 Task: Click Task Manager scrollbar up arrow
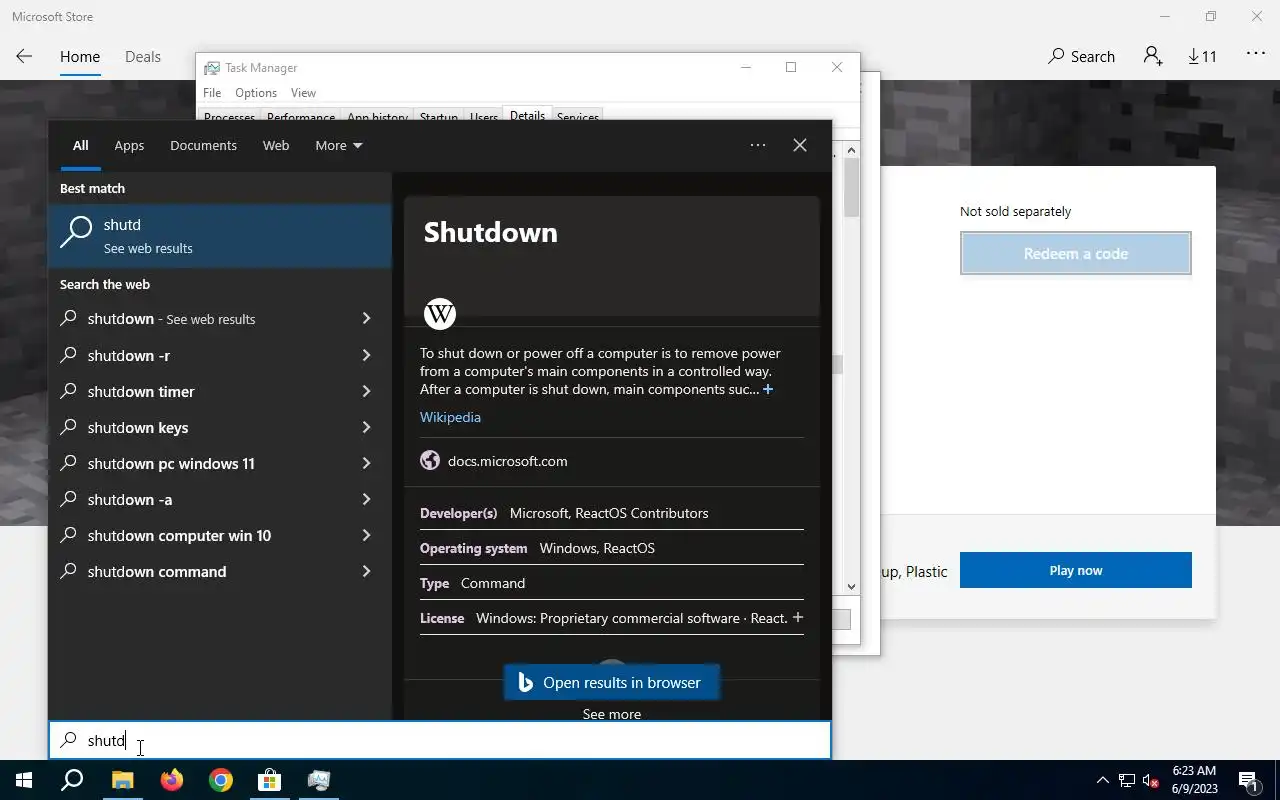(851, 150)
